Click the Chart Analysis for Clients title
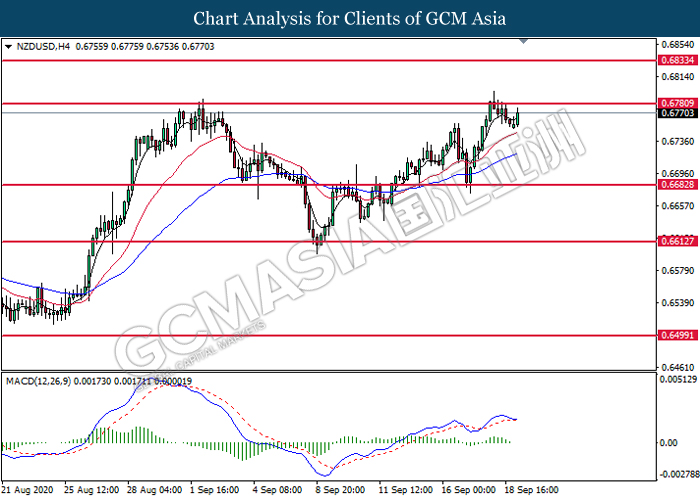 pos(350,19)
